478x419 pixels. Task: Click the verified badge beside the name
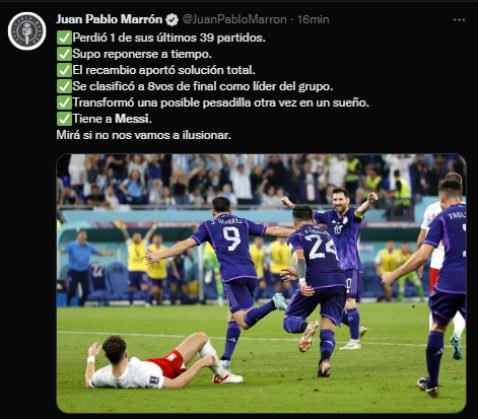pos(172,20)
